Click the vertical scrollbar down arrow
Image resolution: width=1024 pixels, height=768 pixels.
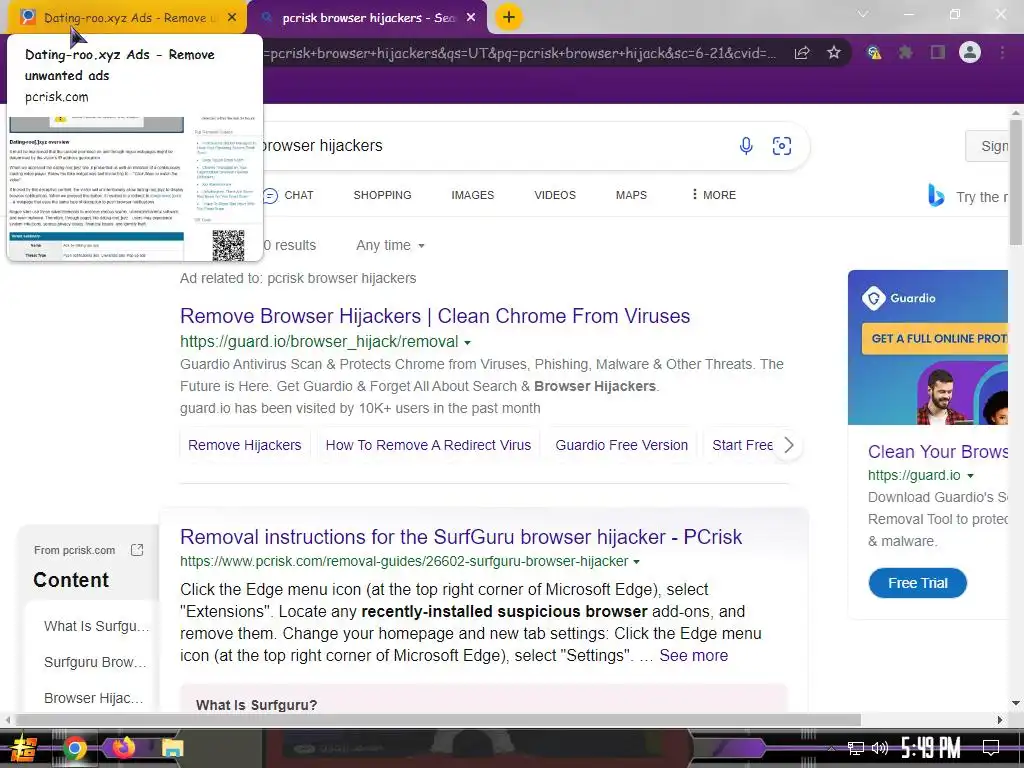point(1016,703)
